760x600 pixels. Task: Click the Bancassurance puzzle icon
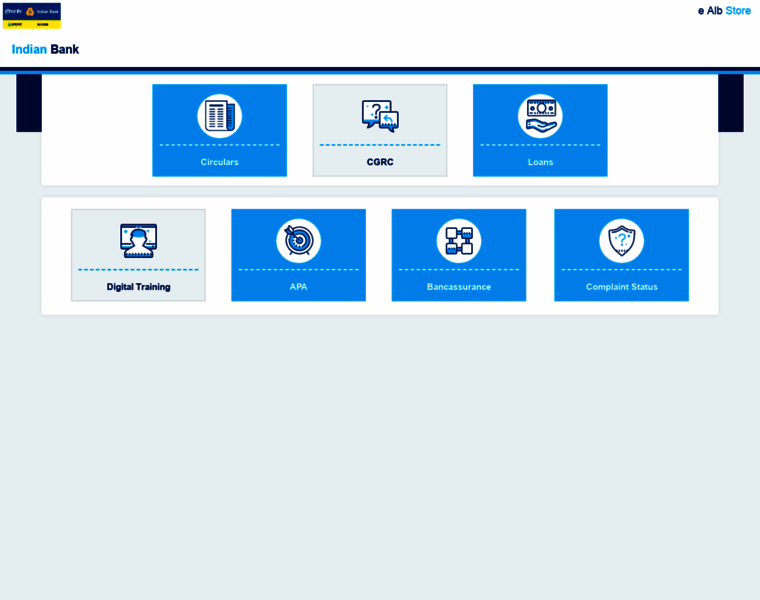(459, 240)
